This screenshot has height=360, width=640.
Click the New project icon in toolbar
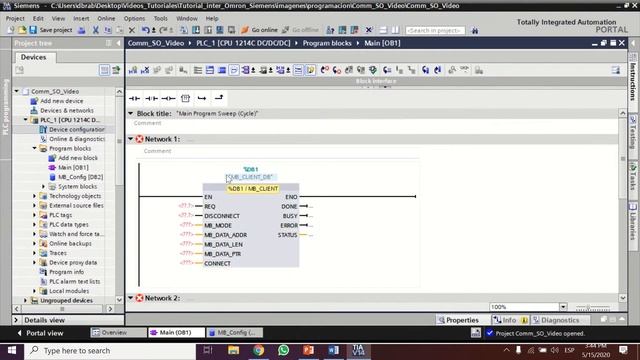click(11, 30)
